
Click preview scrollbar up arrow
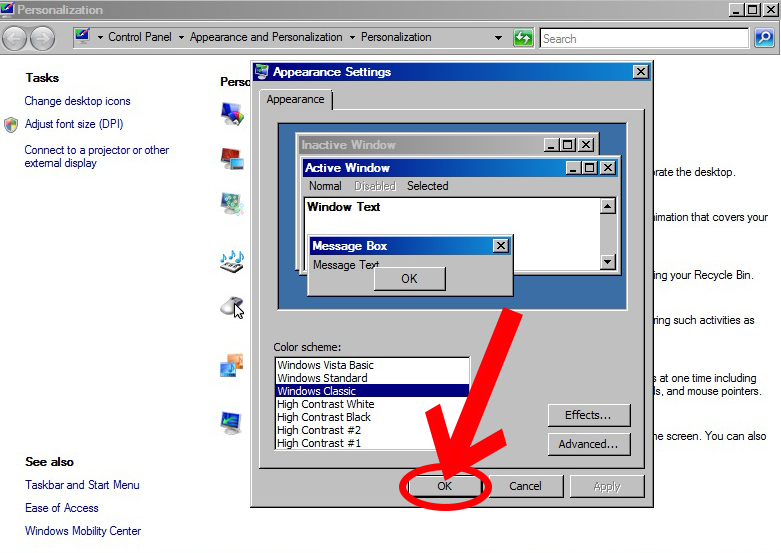[x=608, y=206]
